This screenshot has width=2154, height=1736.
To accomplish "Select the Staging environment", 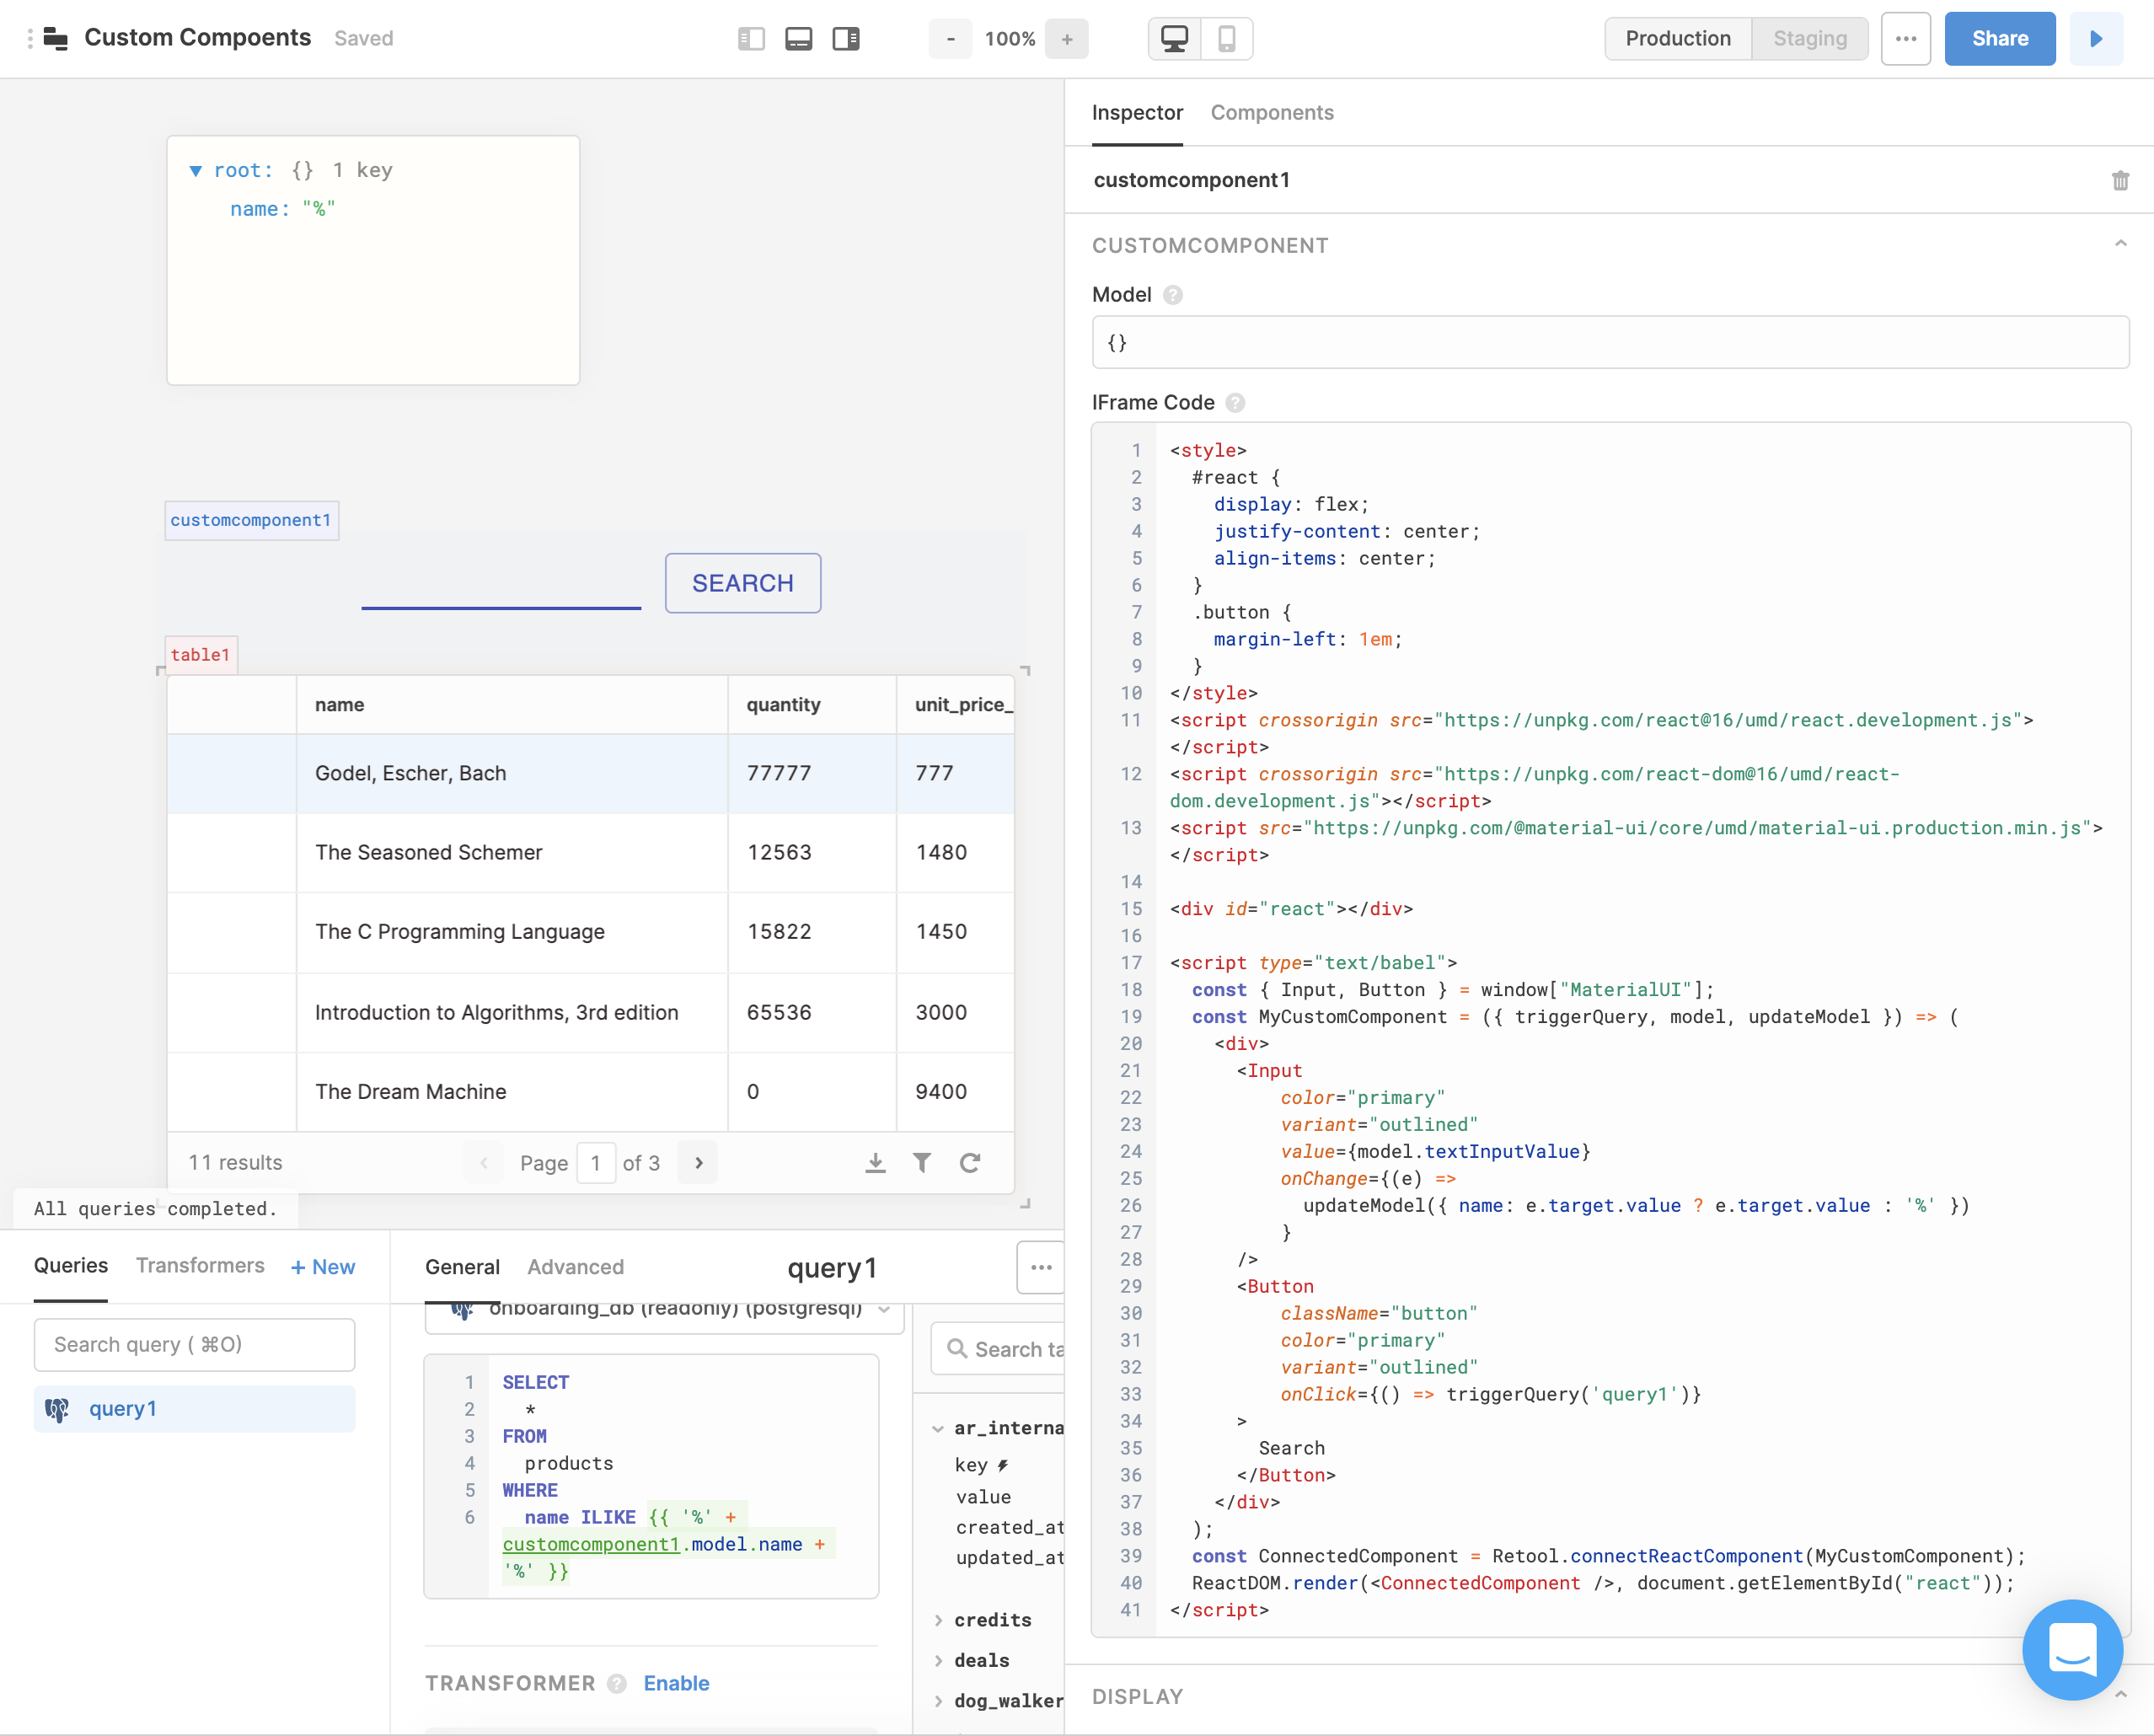I will tap(1810, 39).
